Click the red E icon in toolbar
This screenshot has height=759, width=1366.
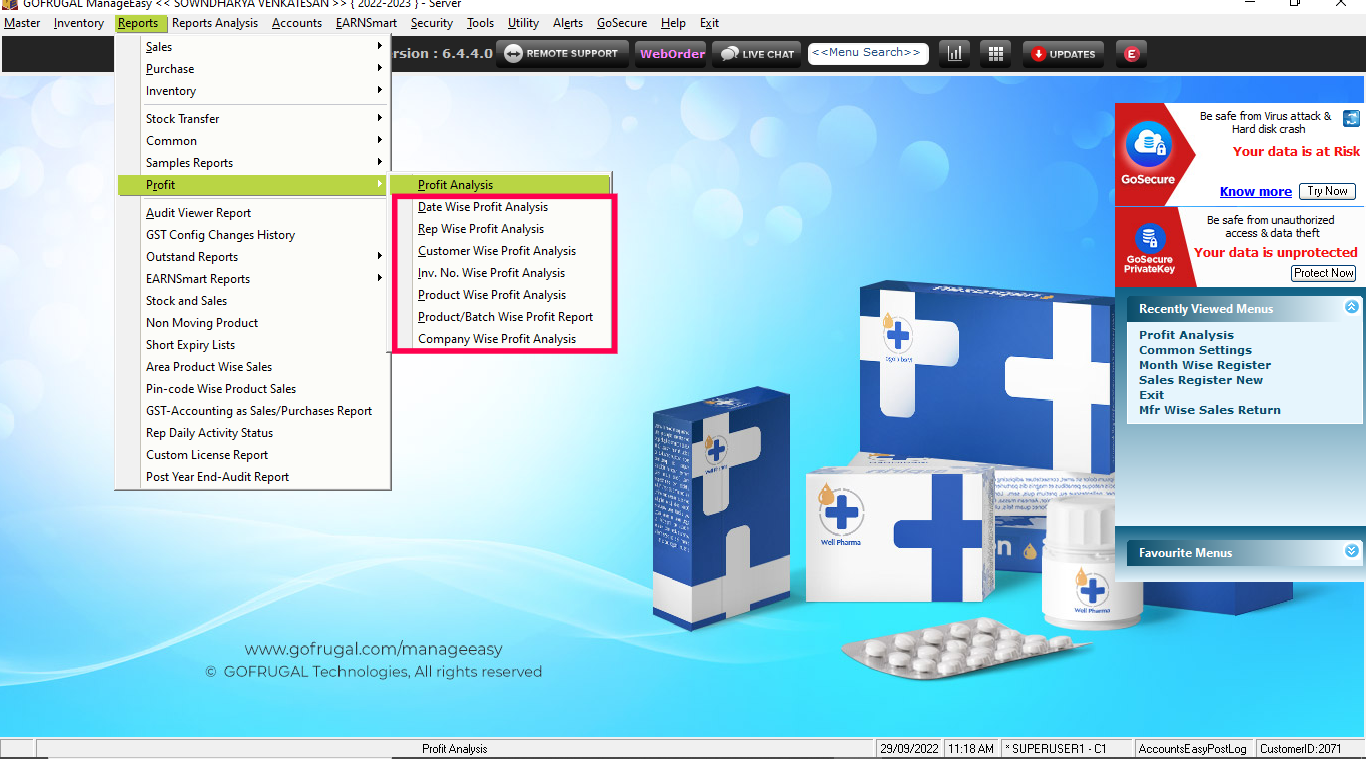pyautogui.click(x=1131, y=54)
